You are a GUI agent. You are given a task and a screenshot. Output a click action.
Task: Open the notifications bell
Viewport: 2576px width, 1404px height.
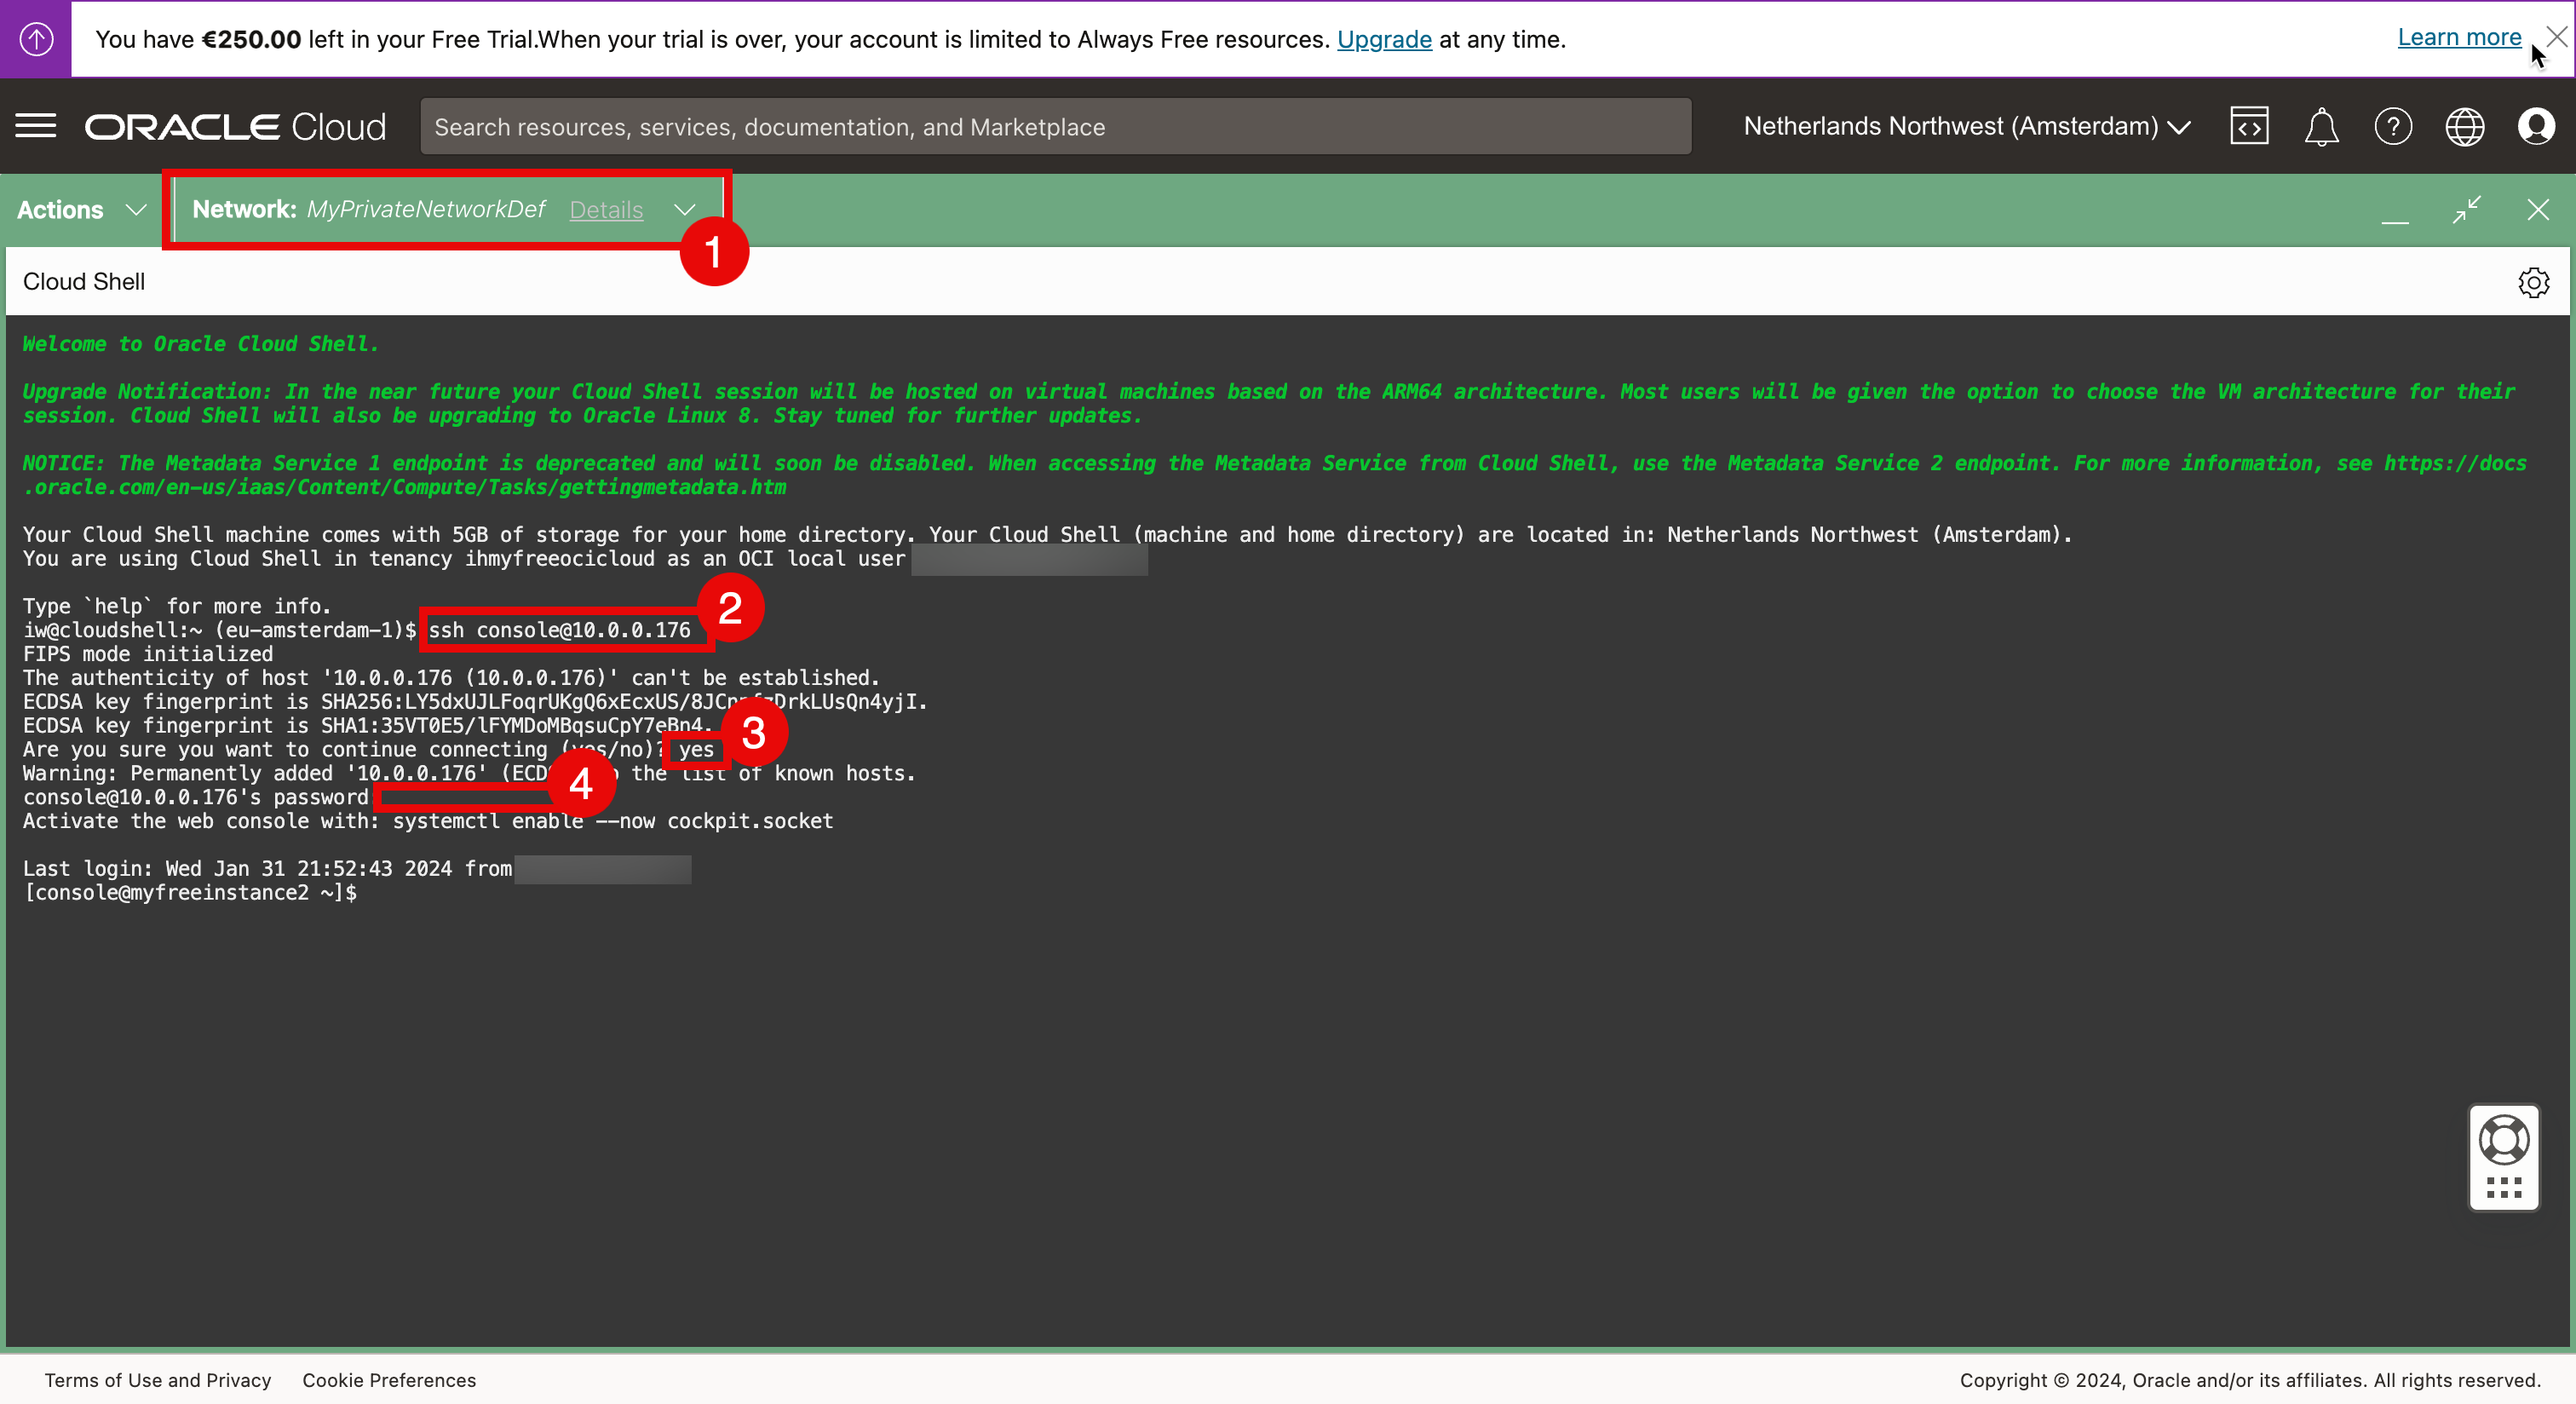[2321, 126]
